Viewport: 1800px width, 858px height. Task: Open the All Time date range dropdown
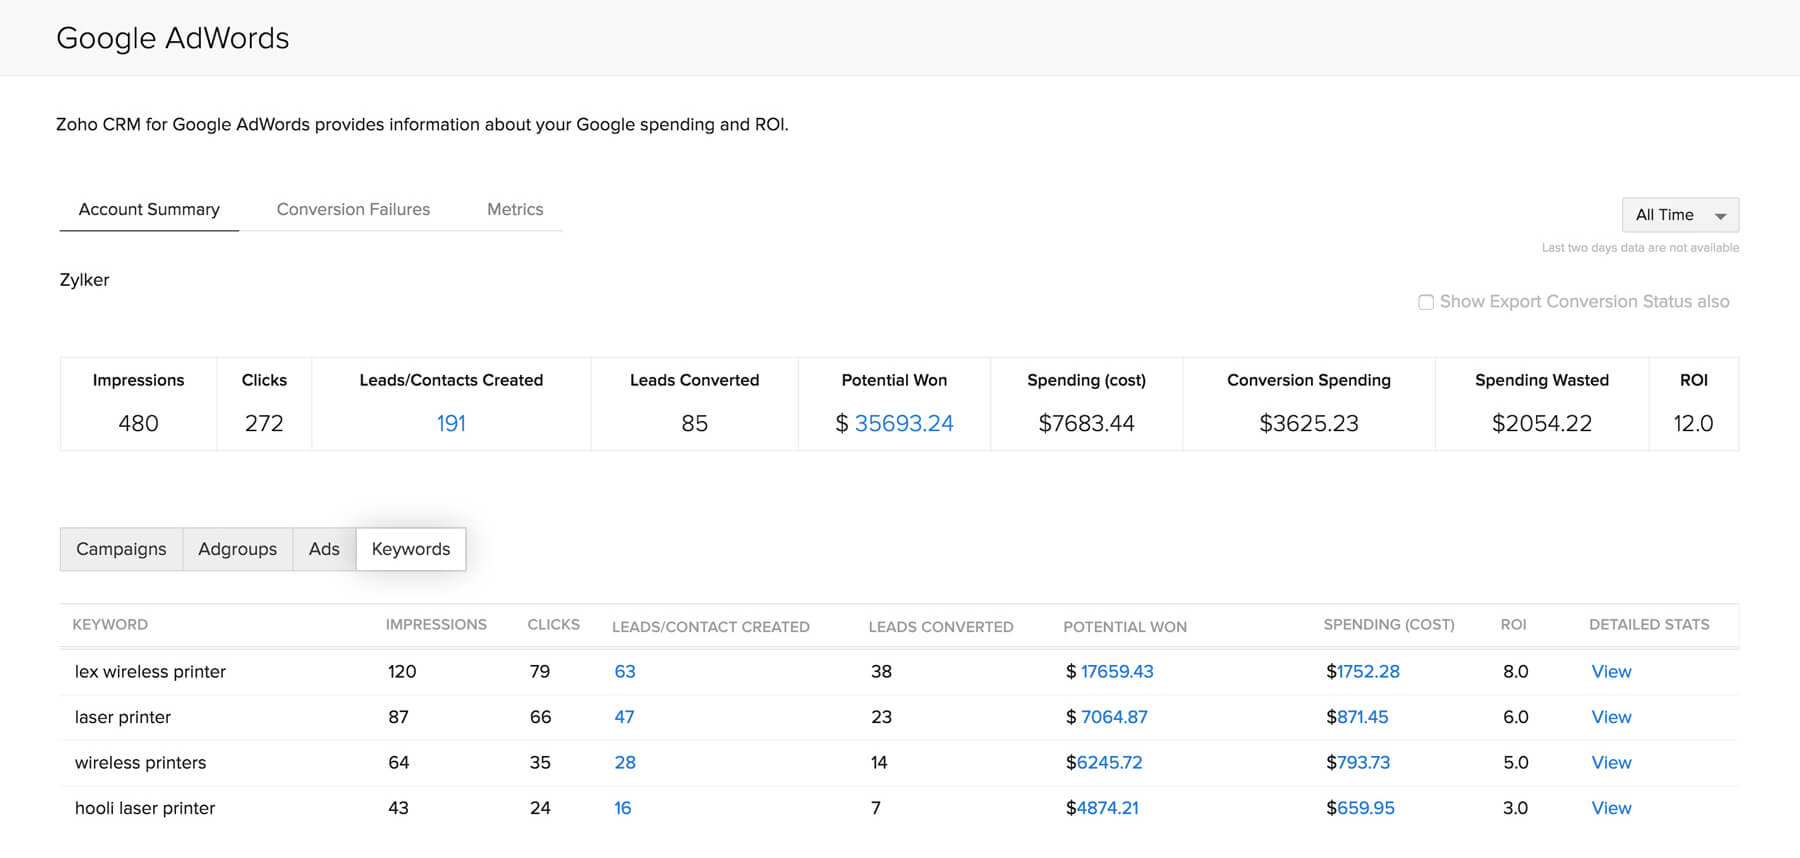(x=1680, y=215)
